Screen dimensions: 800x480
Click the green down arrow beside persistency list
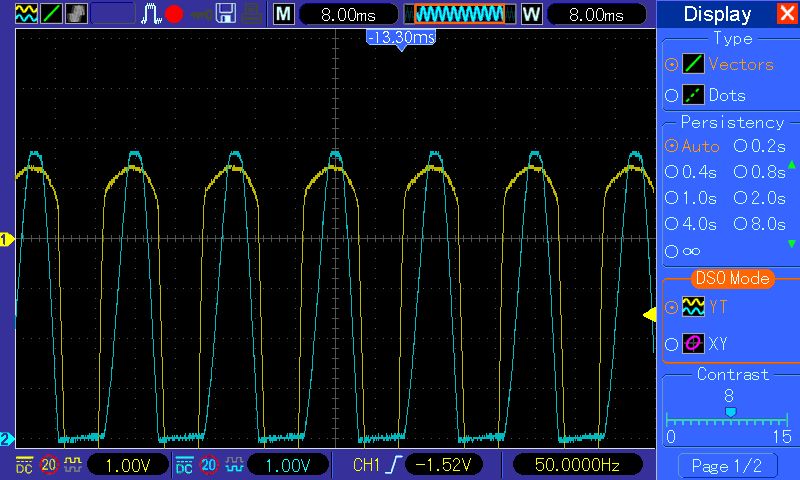(791, 244)
